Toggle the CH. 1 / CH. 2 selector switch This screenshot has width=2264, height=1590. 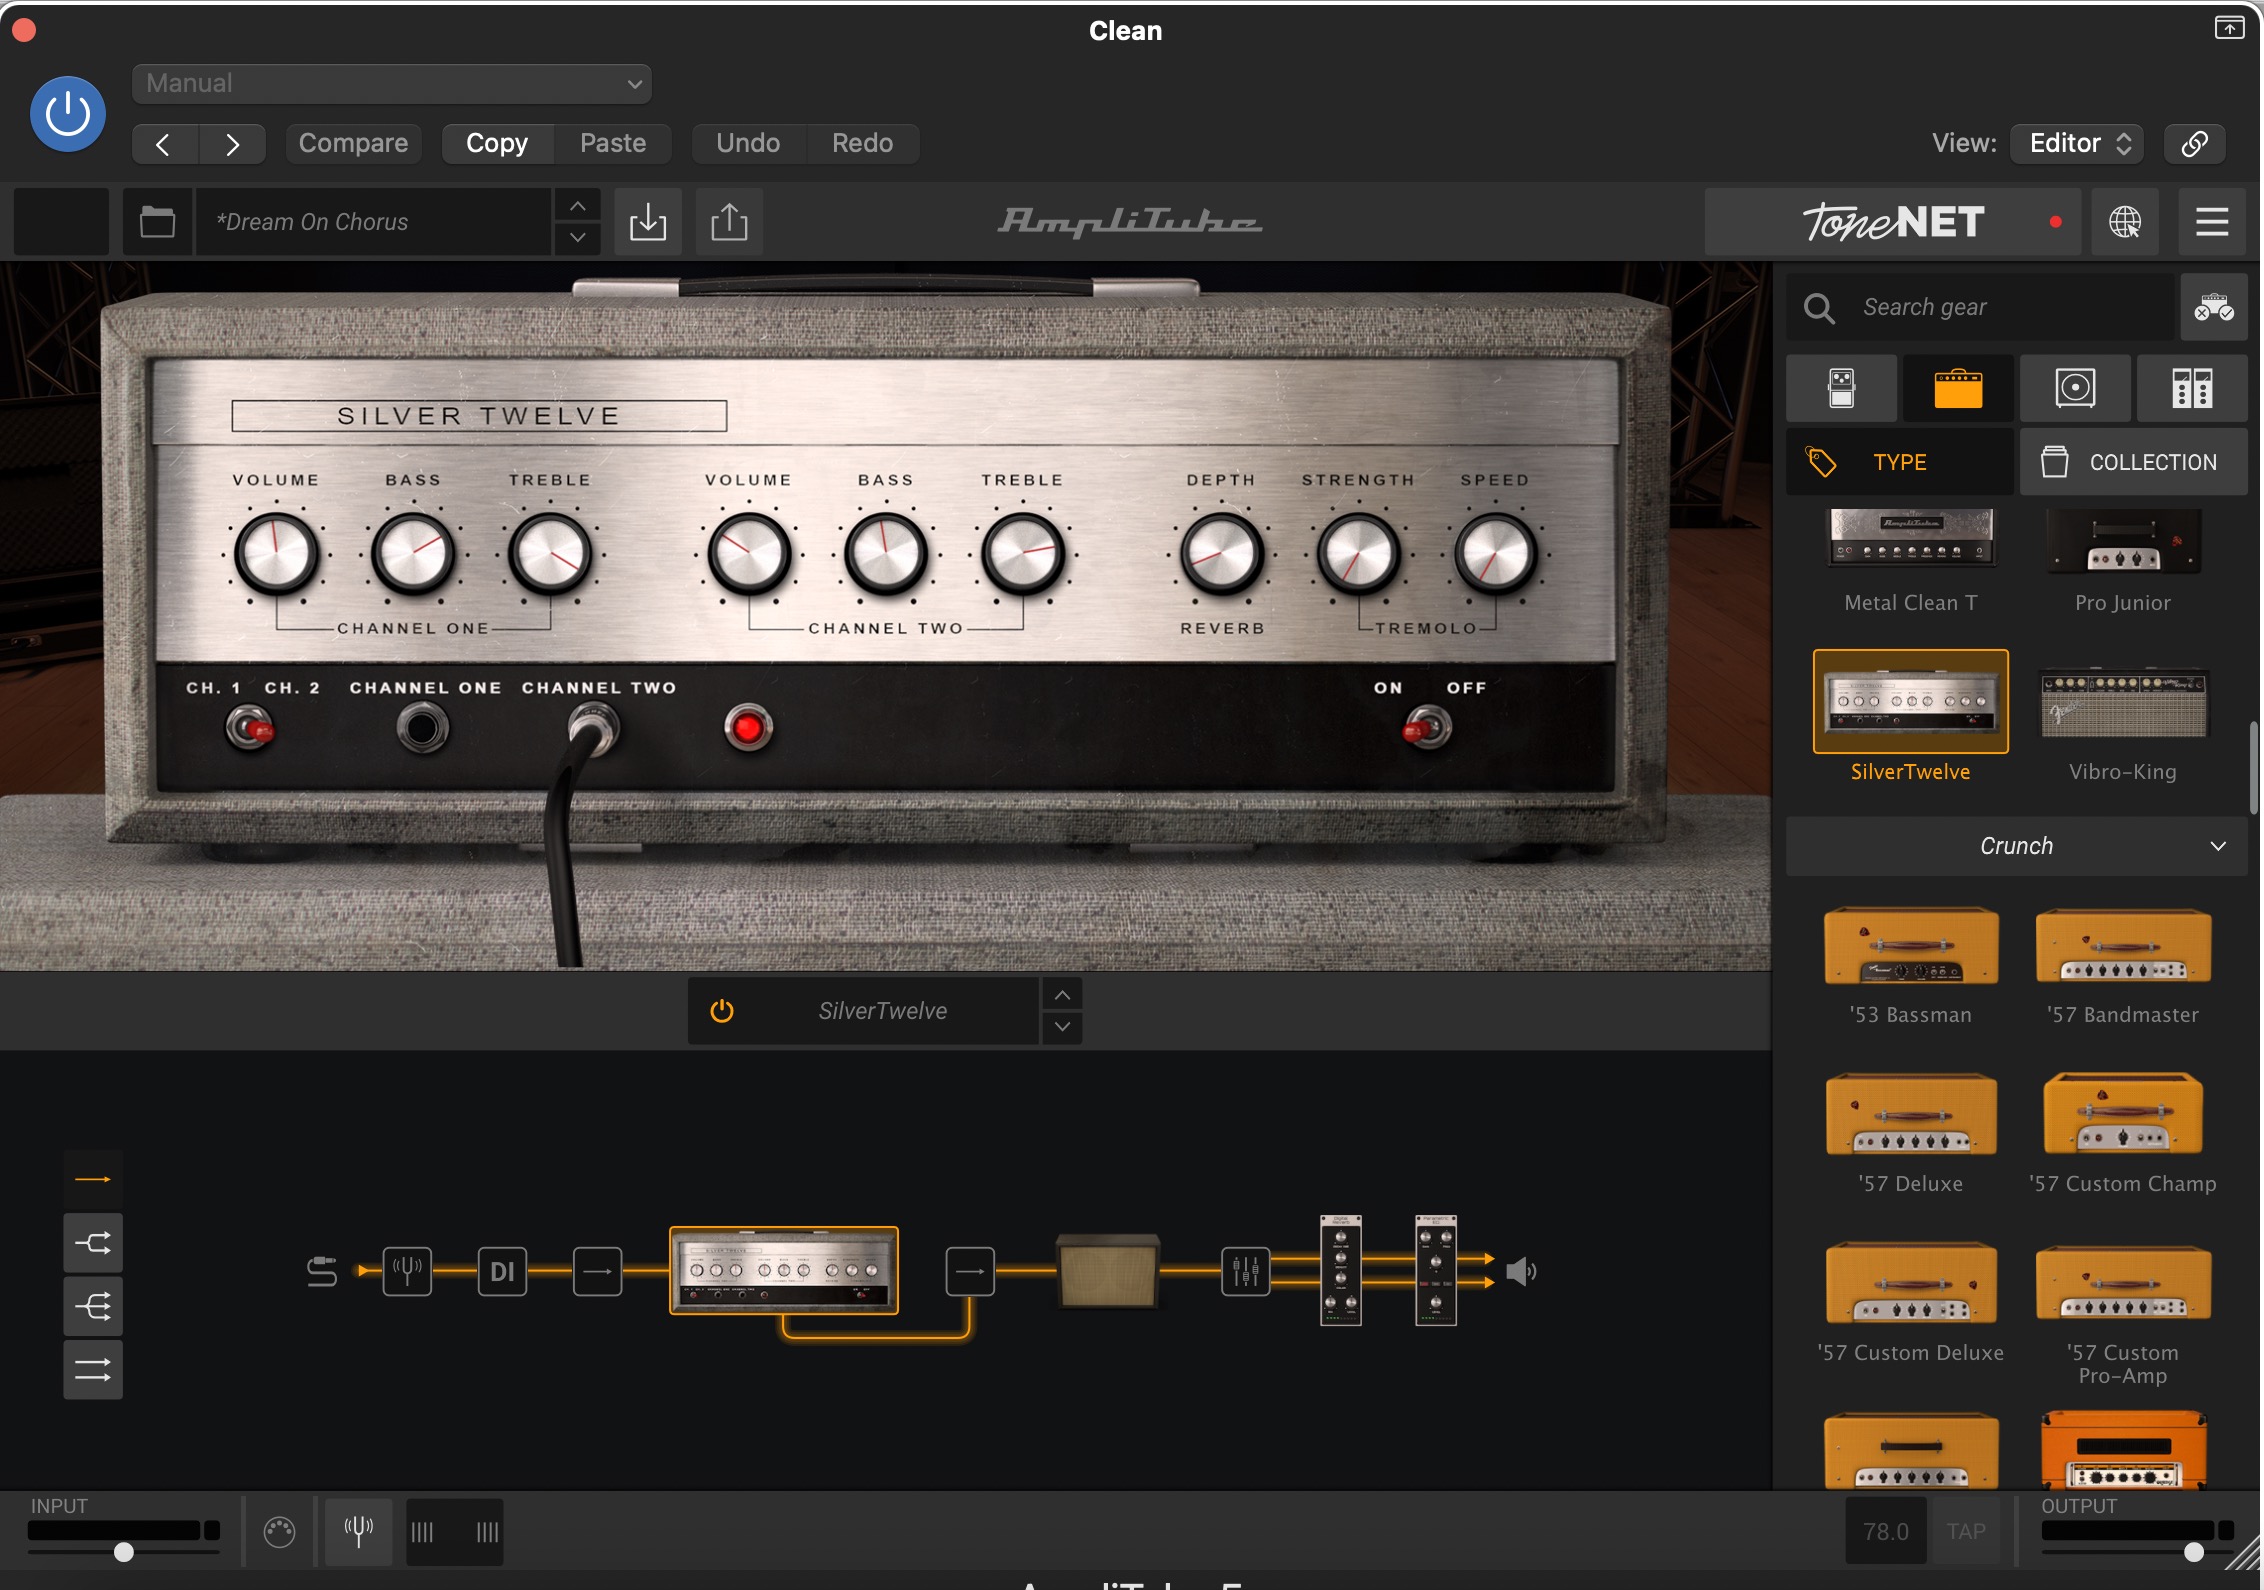[250, 728]
